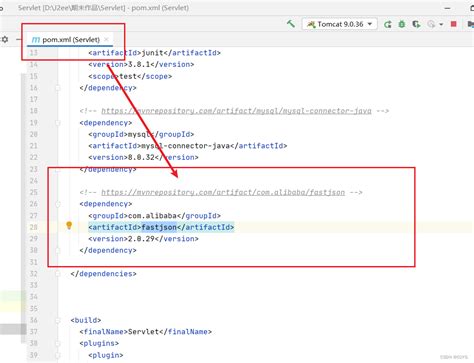Screen dimensions: 474x363
Task: Click the Run with Coverage icon
Action: click(416, 24)
